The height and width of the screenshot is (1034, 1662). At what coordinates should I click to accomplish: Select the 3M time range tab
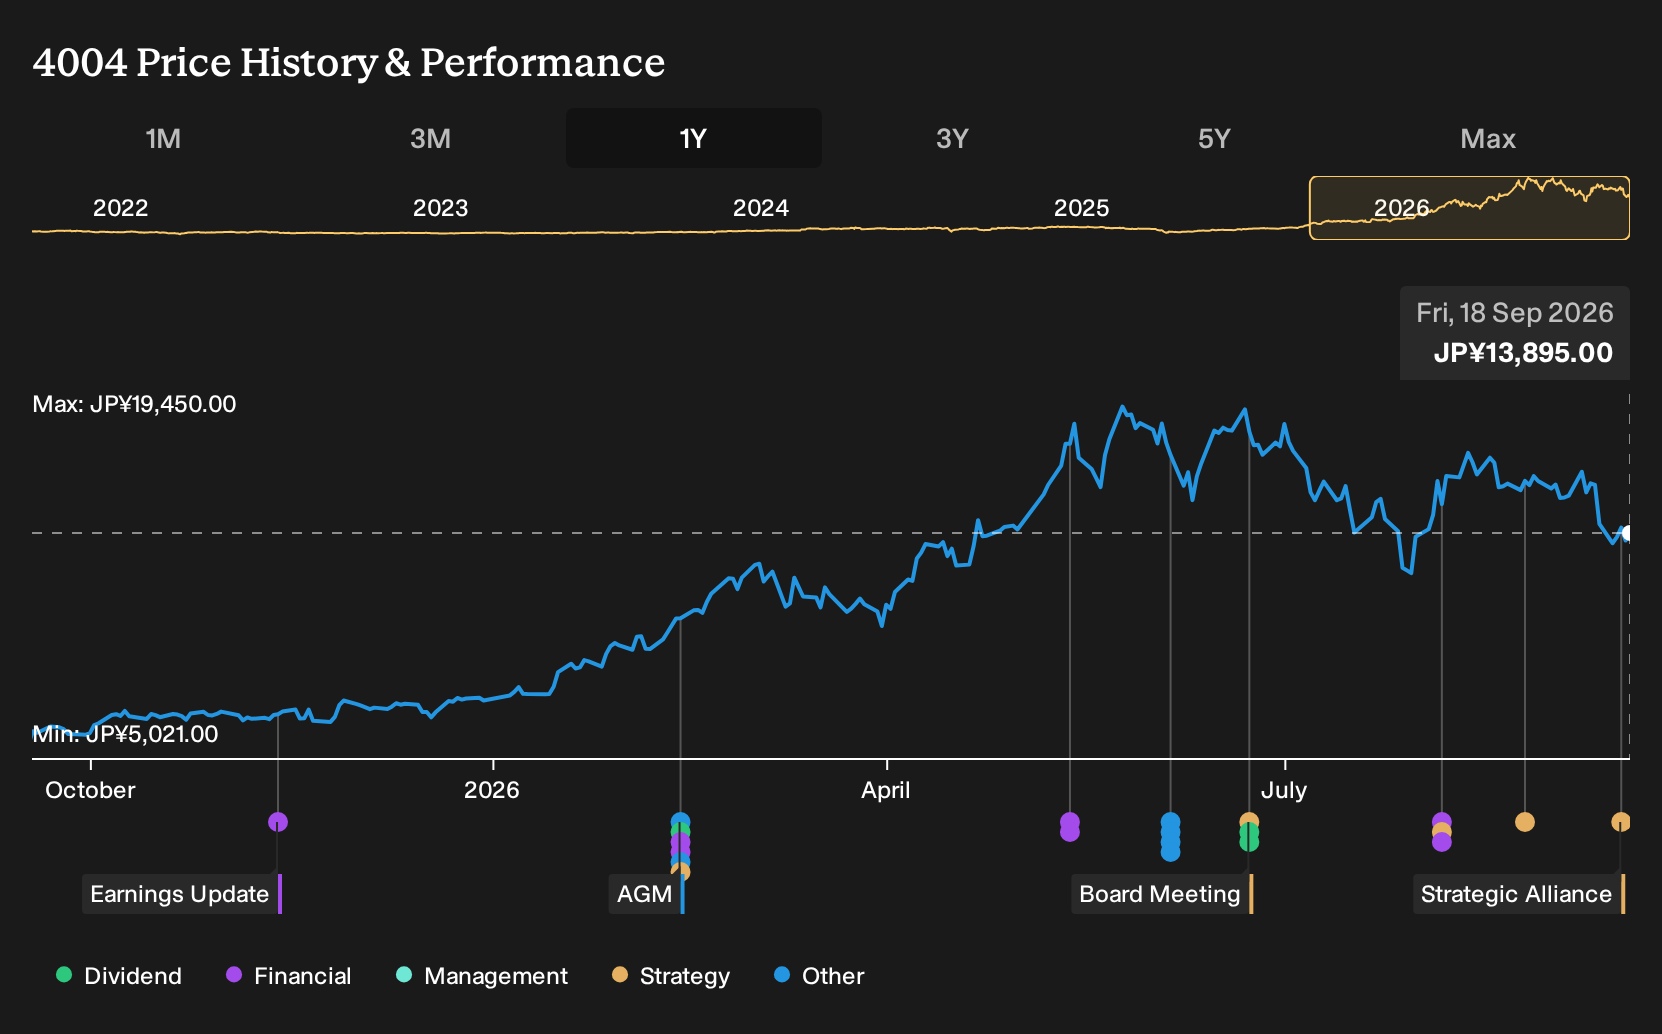point(430,138)
